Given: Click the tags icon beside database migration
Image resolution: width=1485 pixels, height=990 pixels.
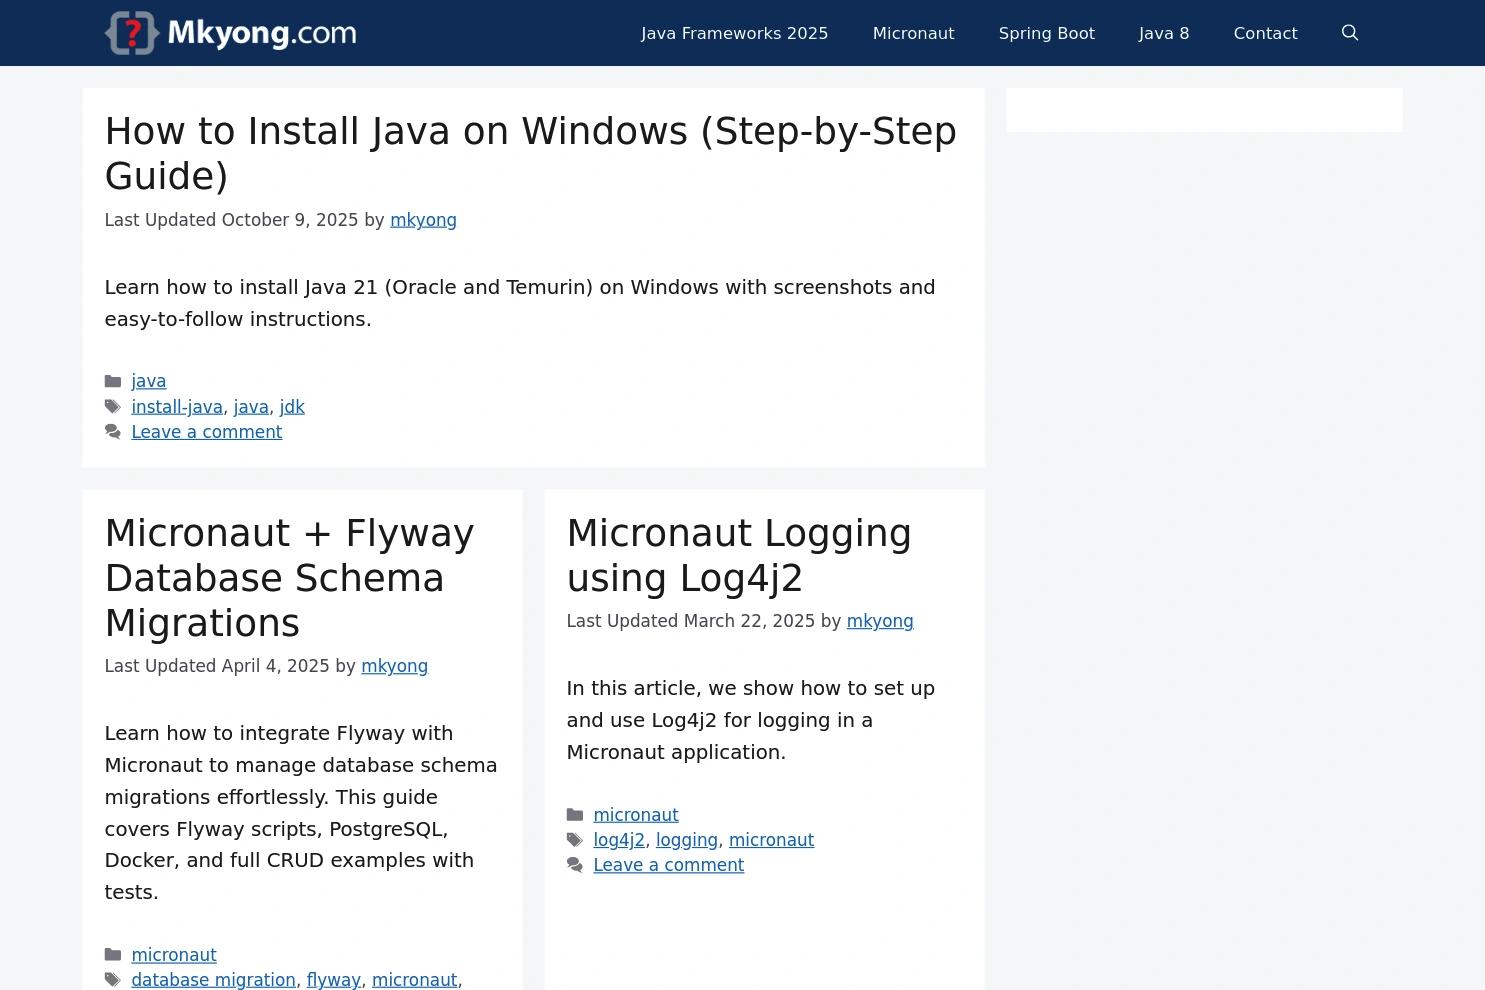Looking at the screenshot, I should point(113,980).
